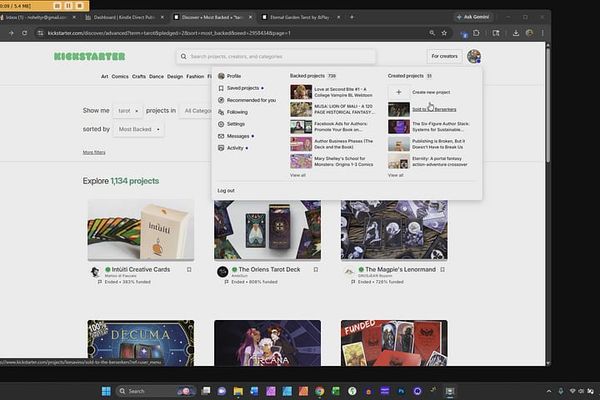Image resolution: width=600 pixels, height=400 pixels.
Task: Open the Sold to the Berserkers project link
Action: coord(434,109)
